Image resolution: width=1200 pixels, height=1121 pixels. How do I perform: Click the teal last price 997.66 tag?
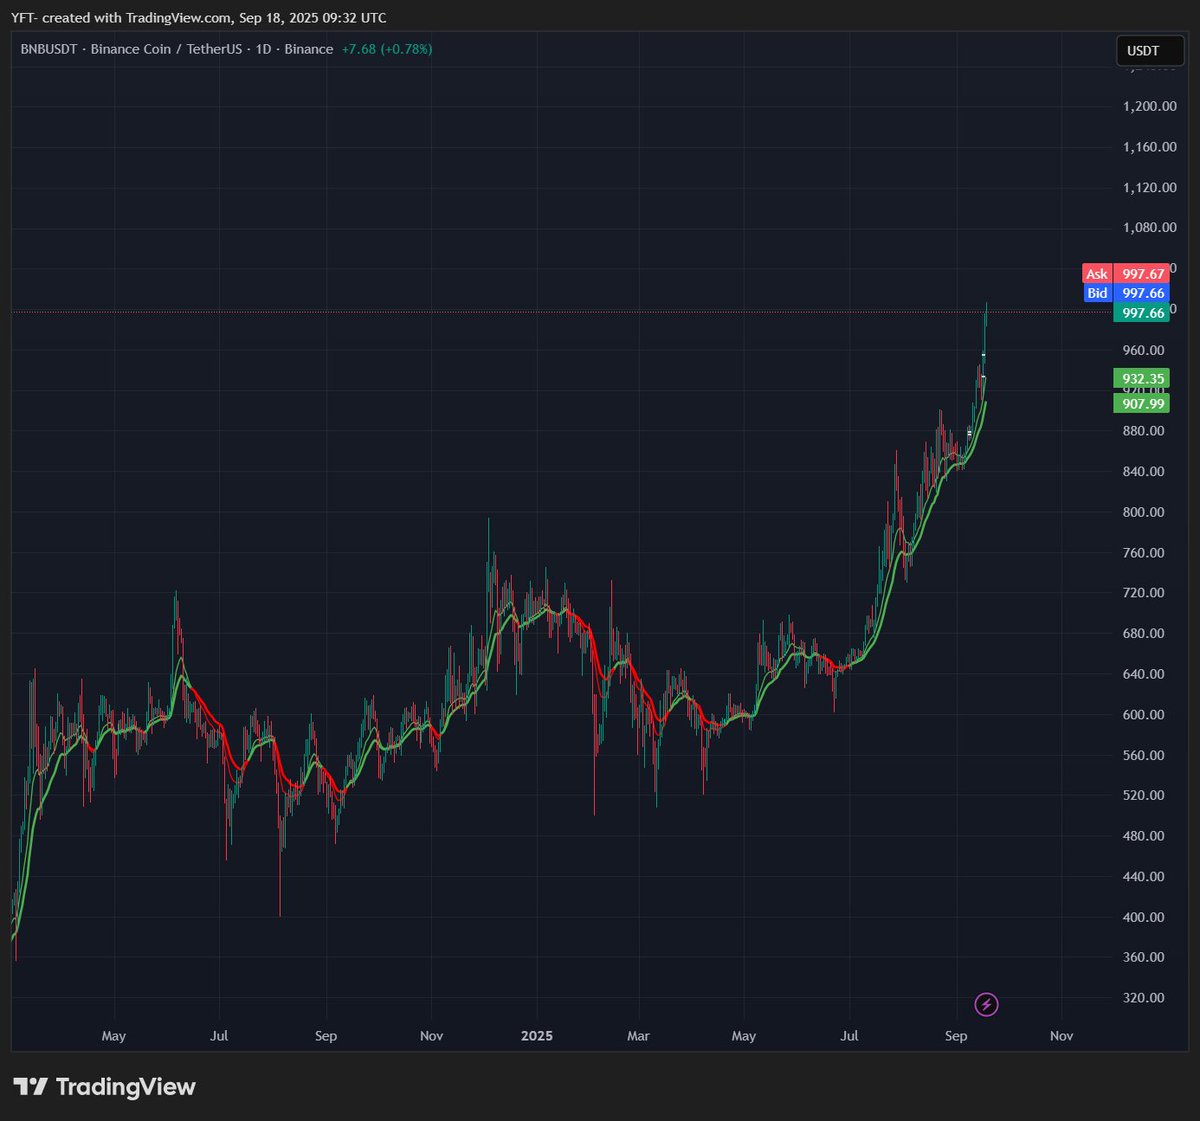pos(1142,313)
